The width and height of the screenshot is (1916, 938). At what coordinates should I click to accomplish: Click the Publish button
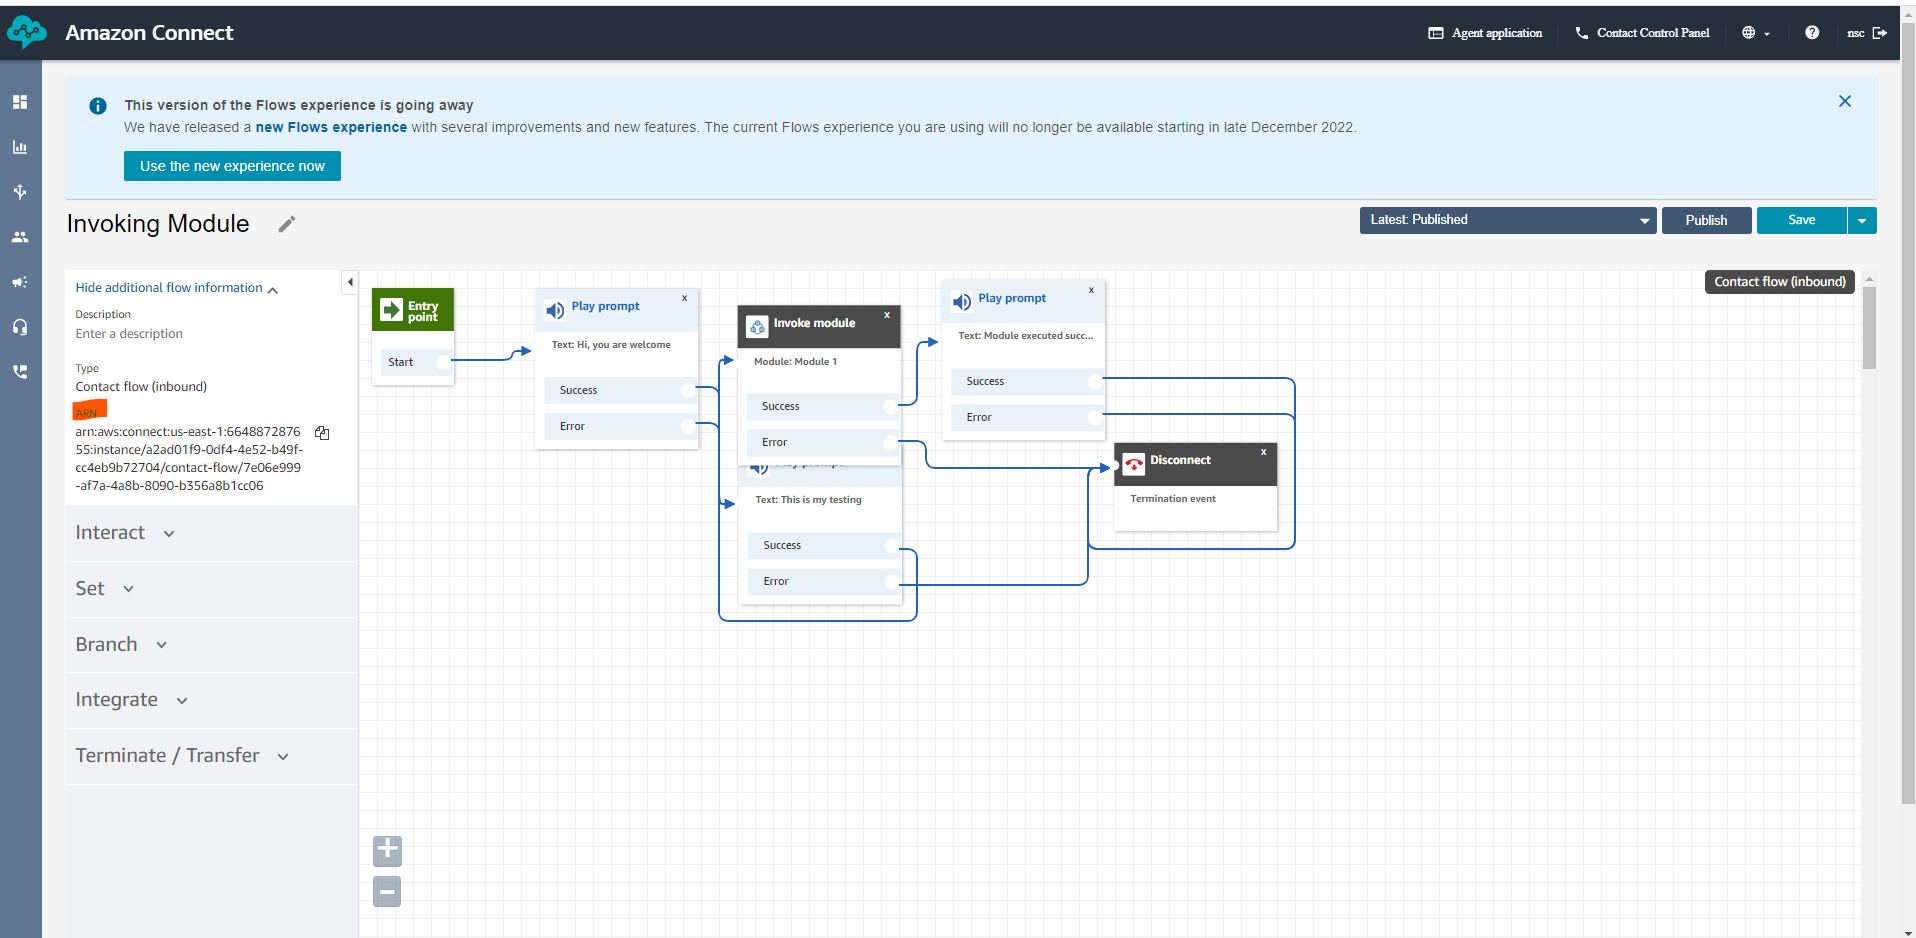point(1706,220)
